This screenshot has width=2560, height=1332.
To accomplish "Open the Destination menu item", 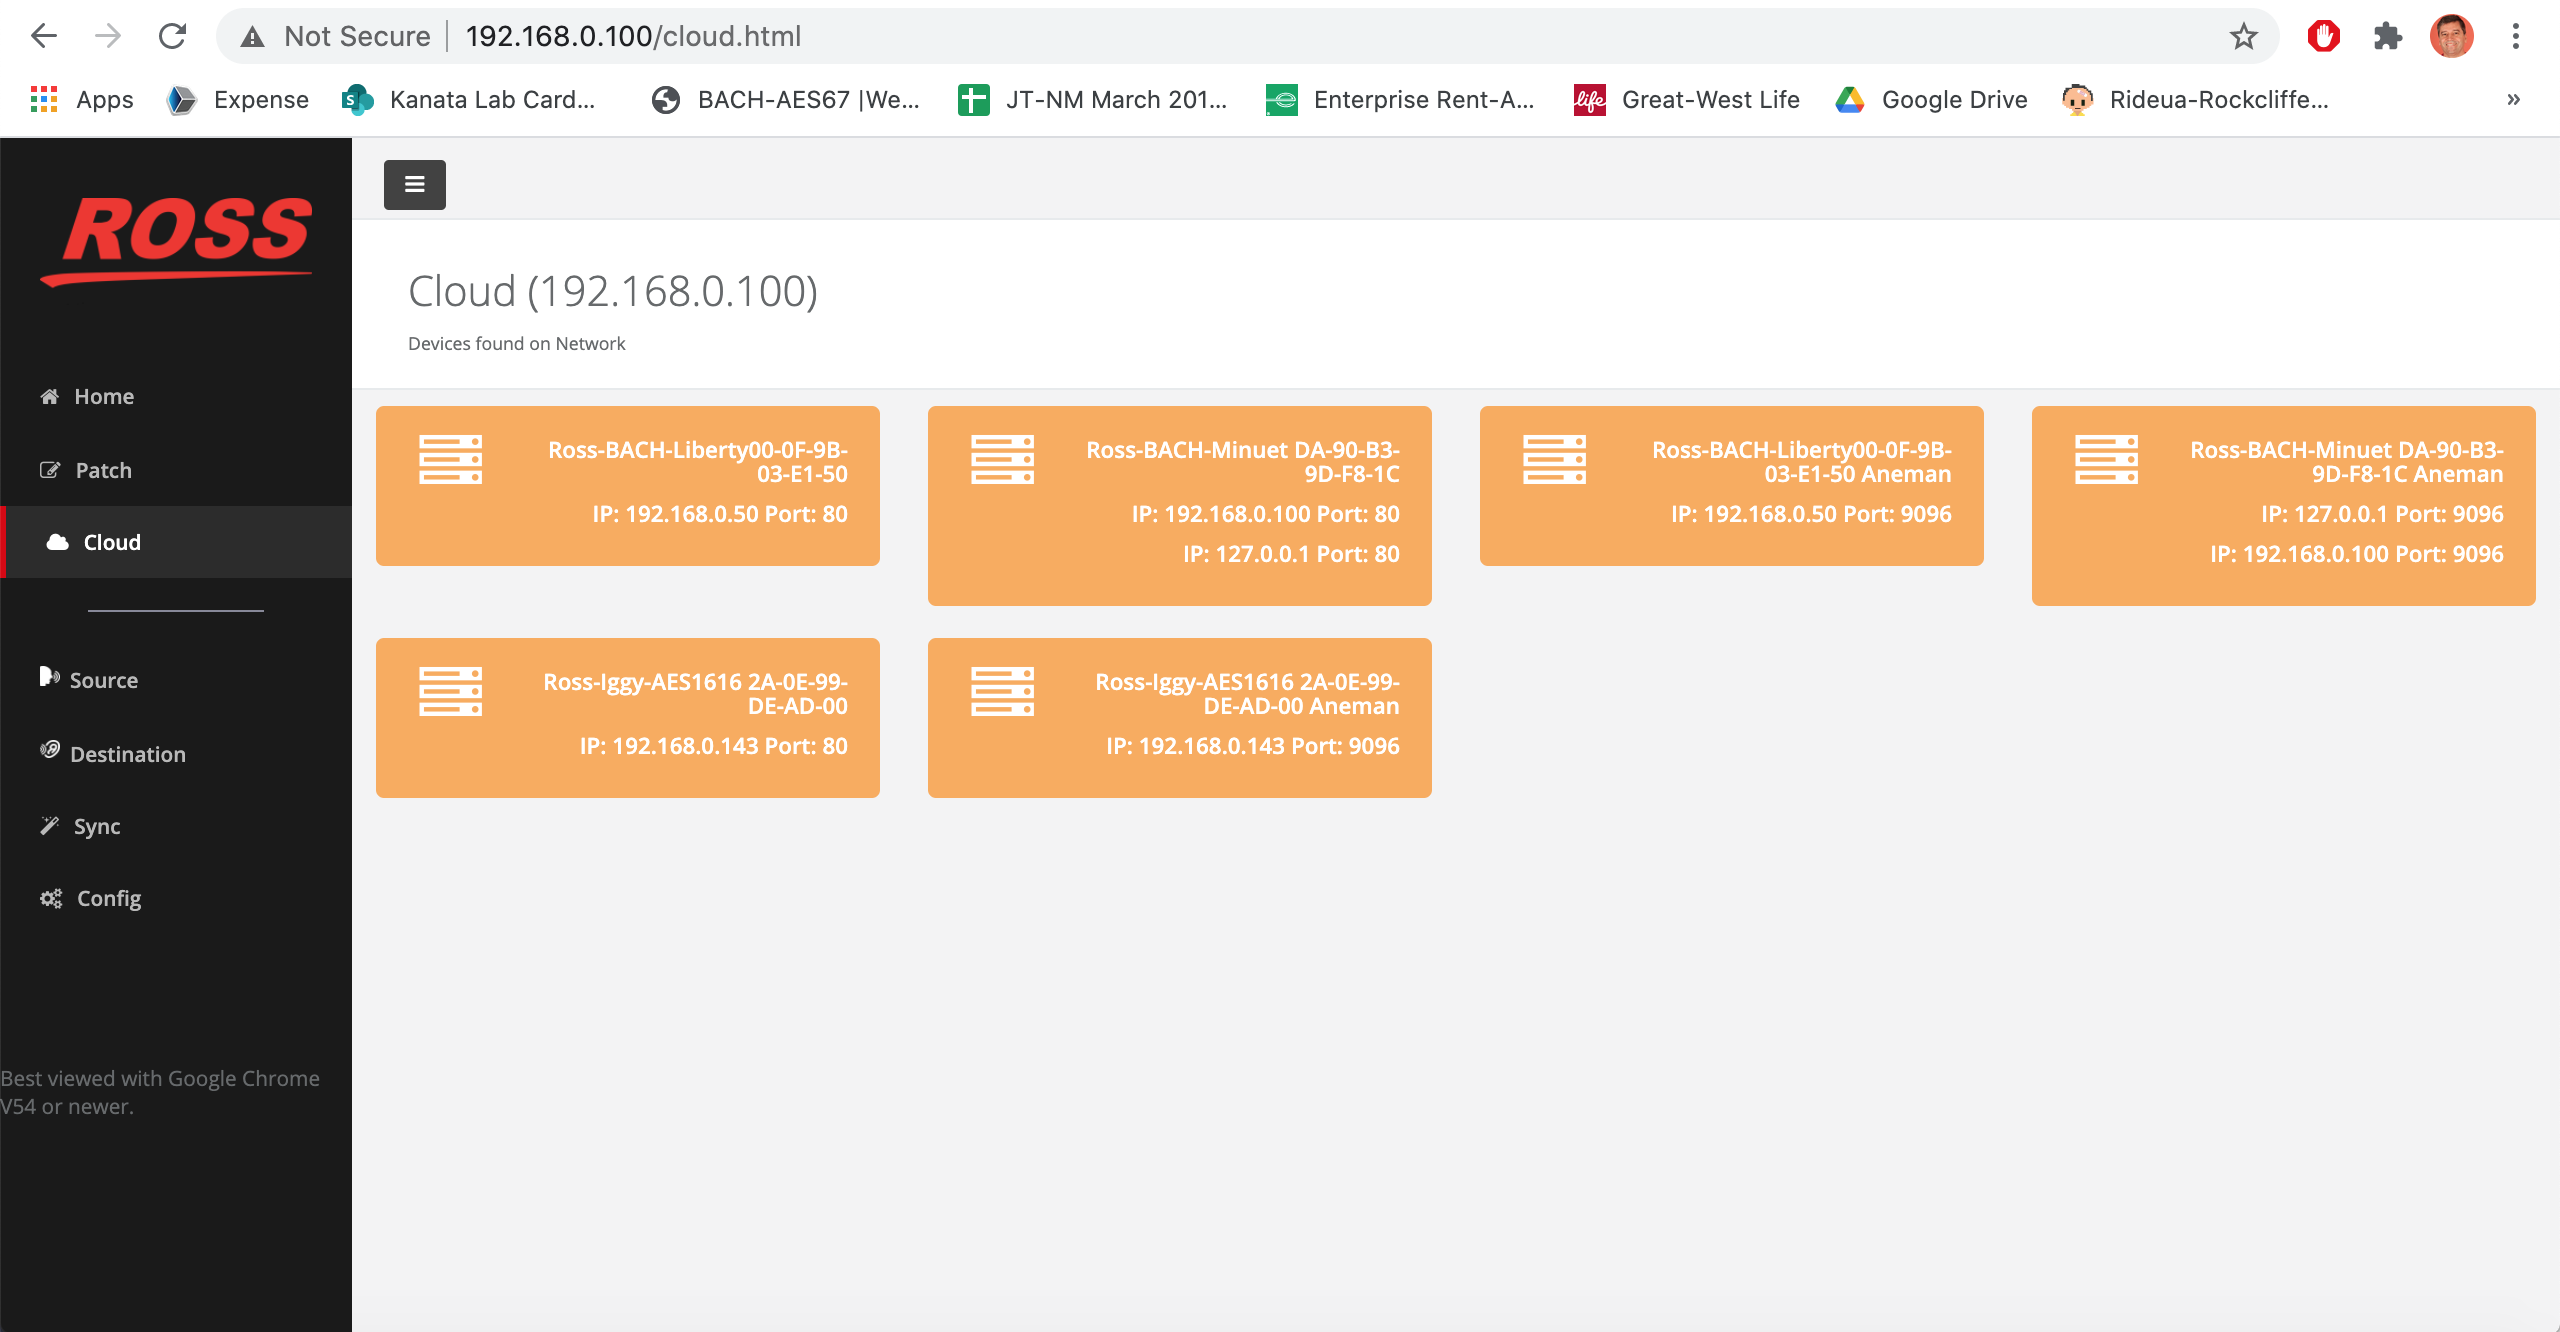I will (x=176, y=754).
